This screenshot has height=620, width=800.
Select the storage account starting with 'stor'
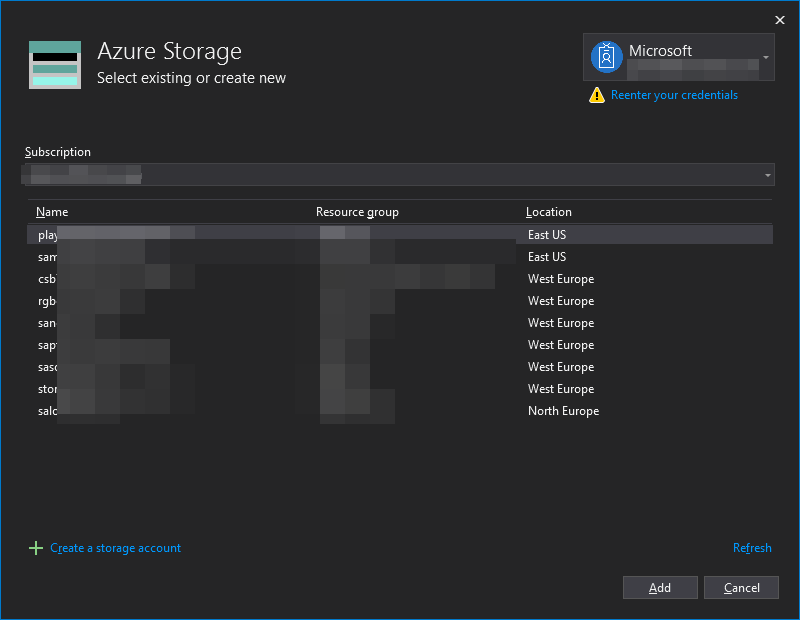point(400,388)
